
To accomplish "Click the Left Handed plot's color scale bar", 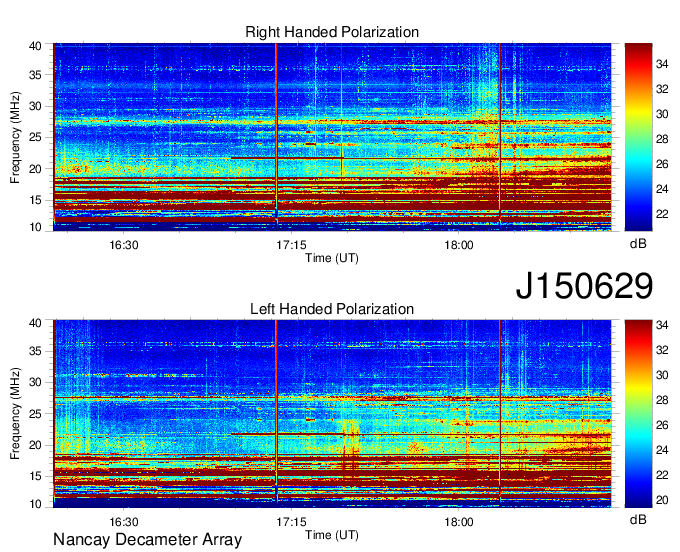I will pyautogui.click(x=638, y=414).
